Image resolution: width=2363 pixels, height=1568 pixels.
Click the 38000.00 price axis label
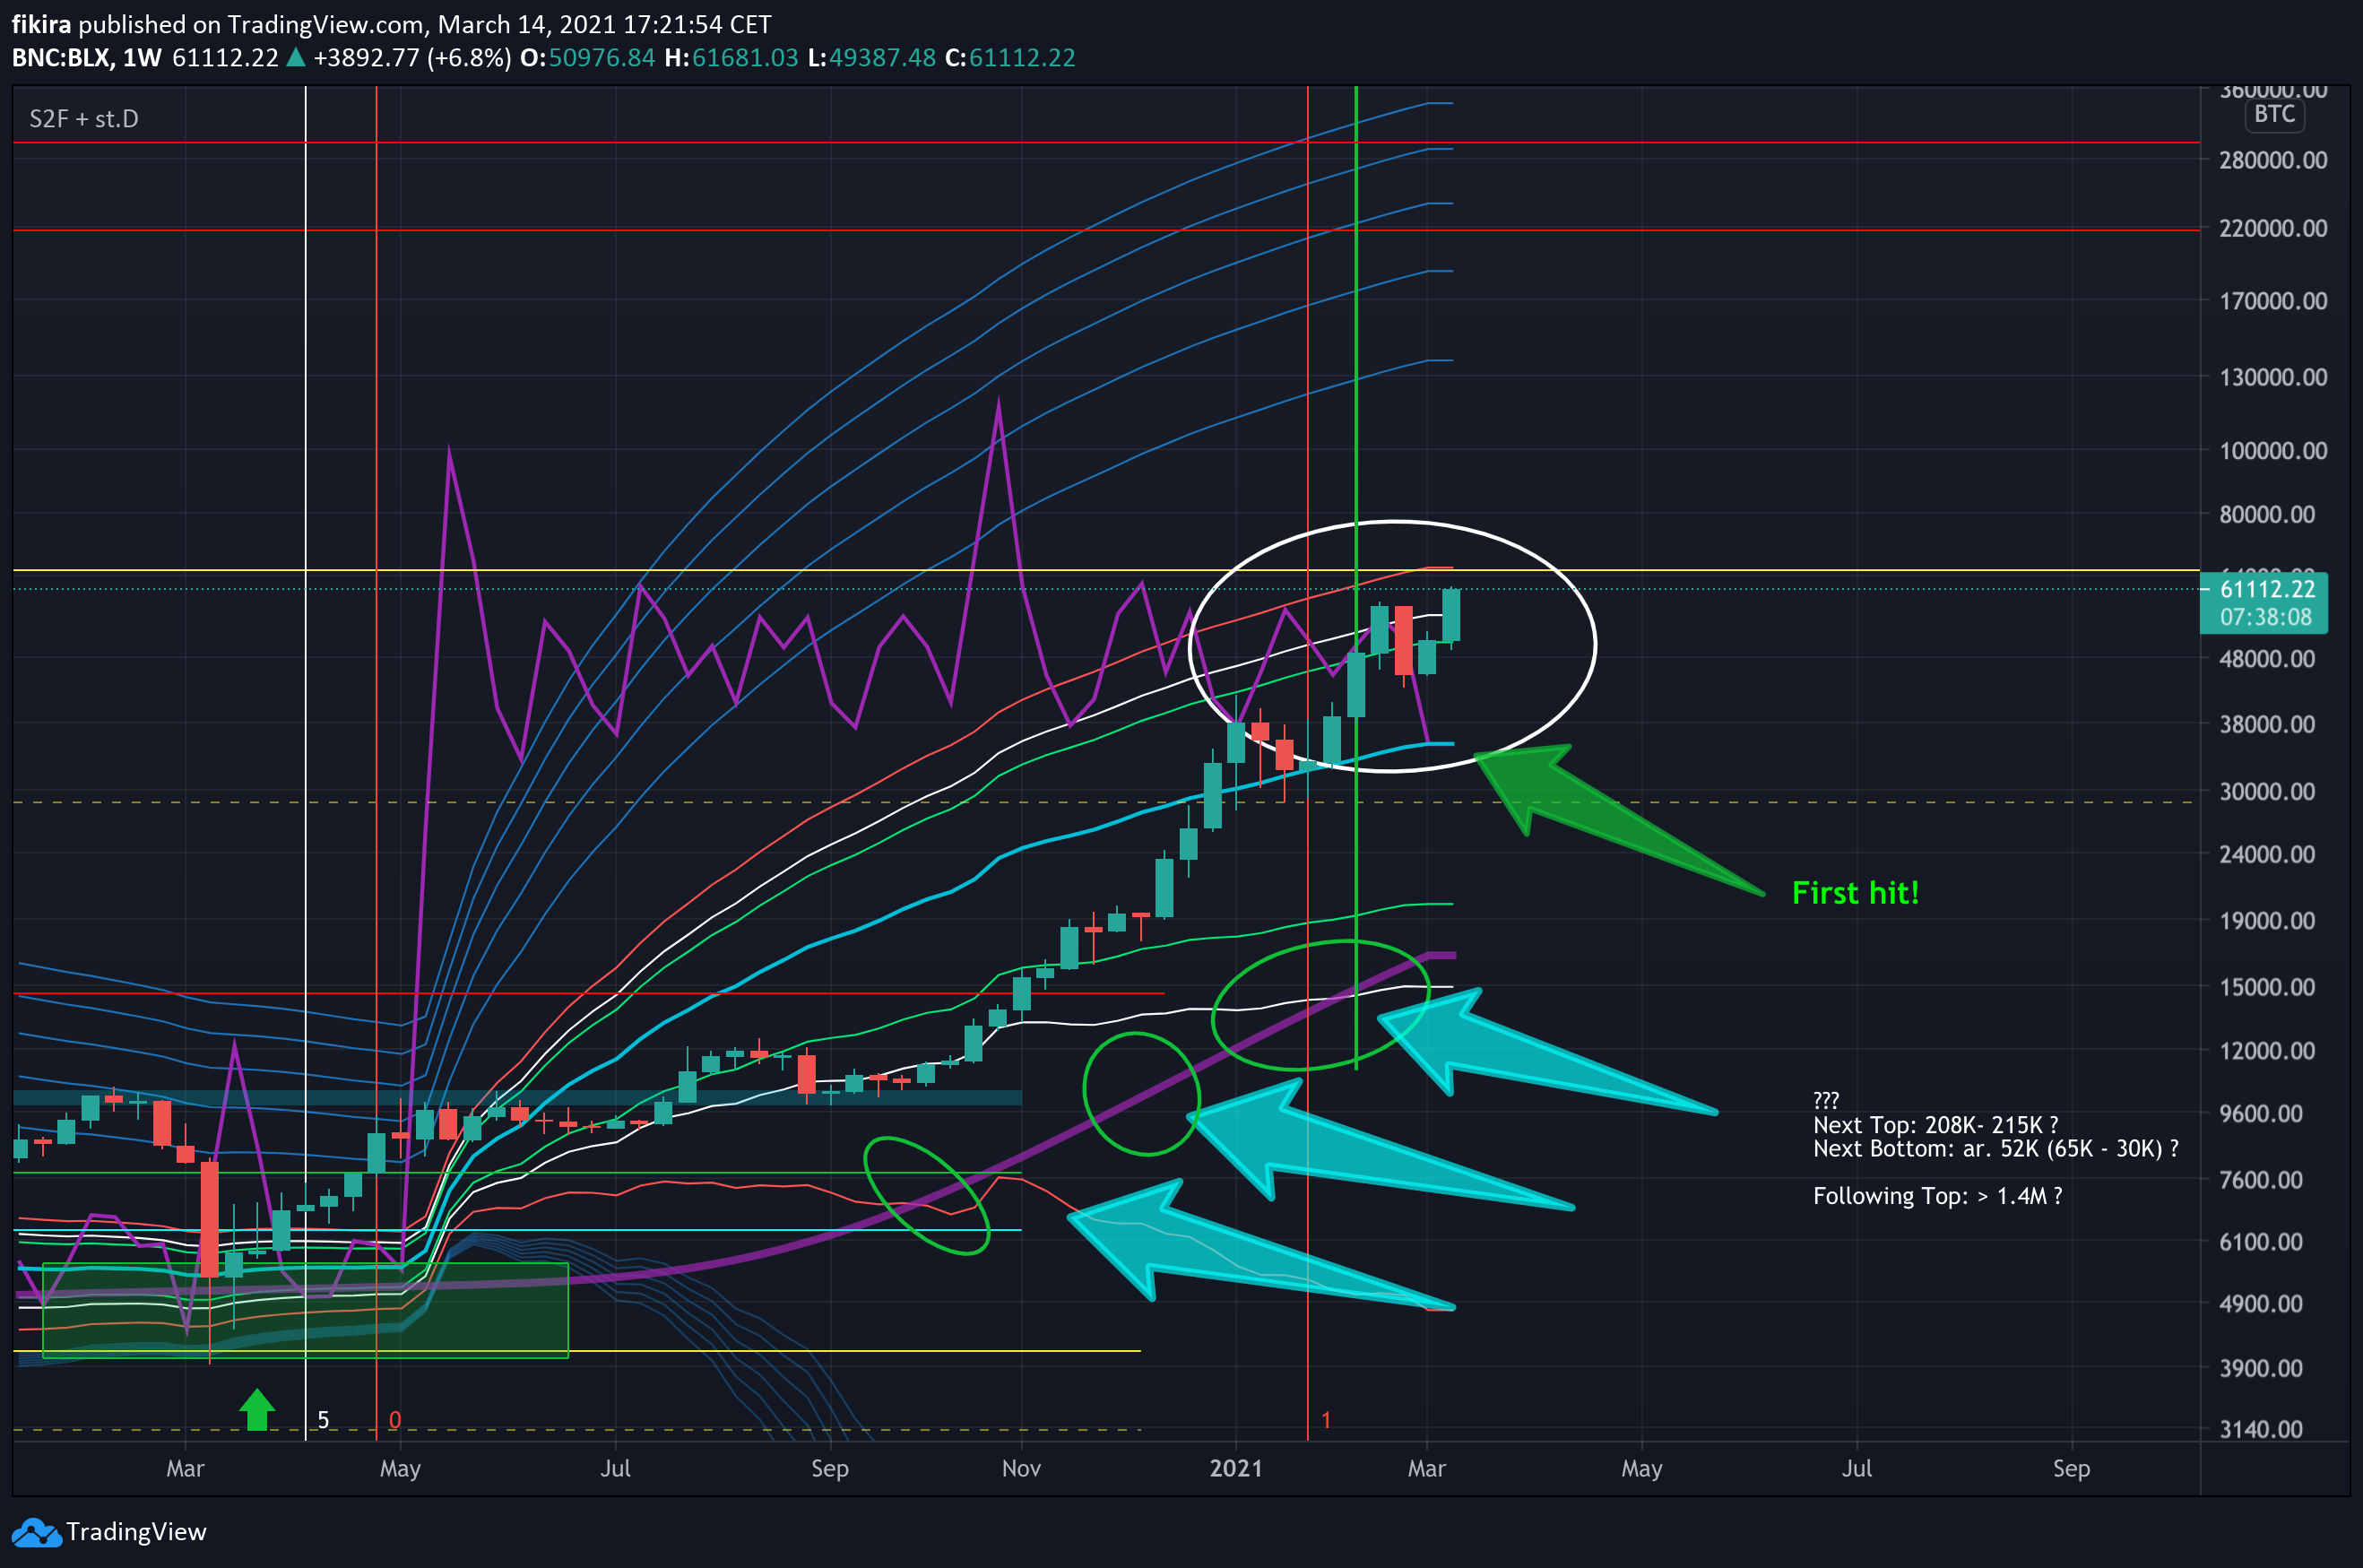(2267, 724)
